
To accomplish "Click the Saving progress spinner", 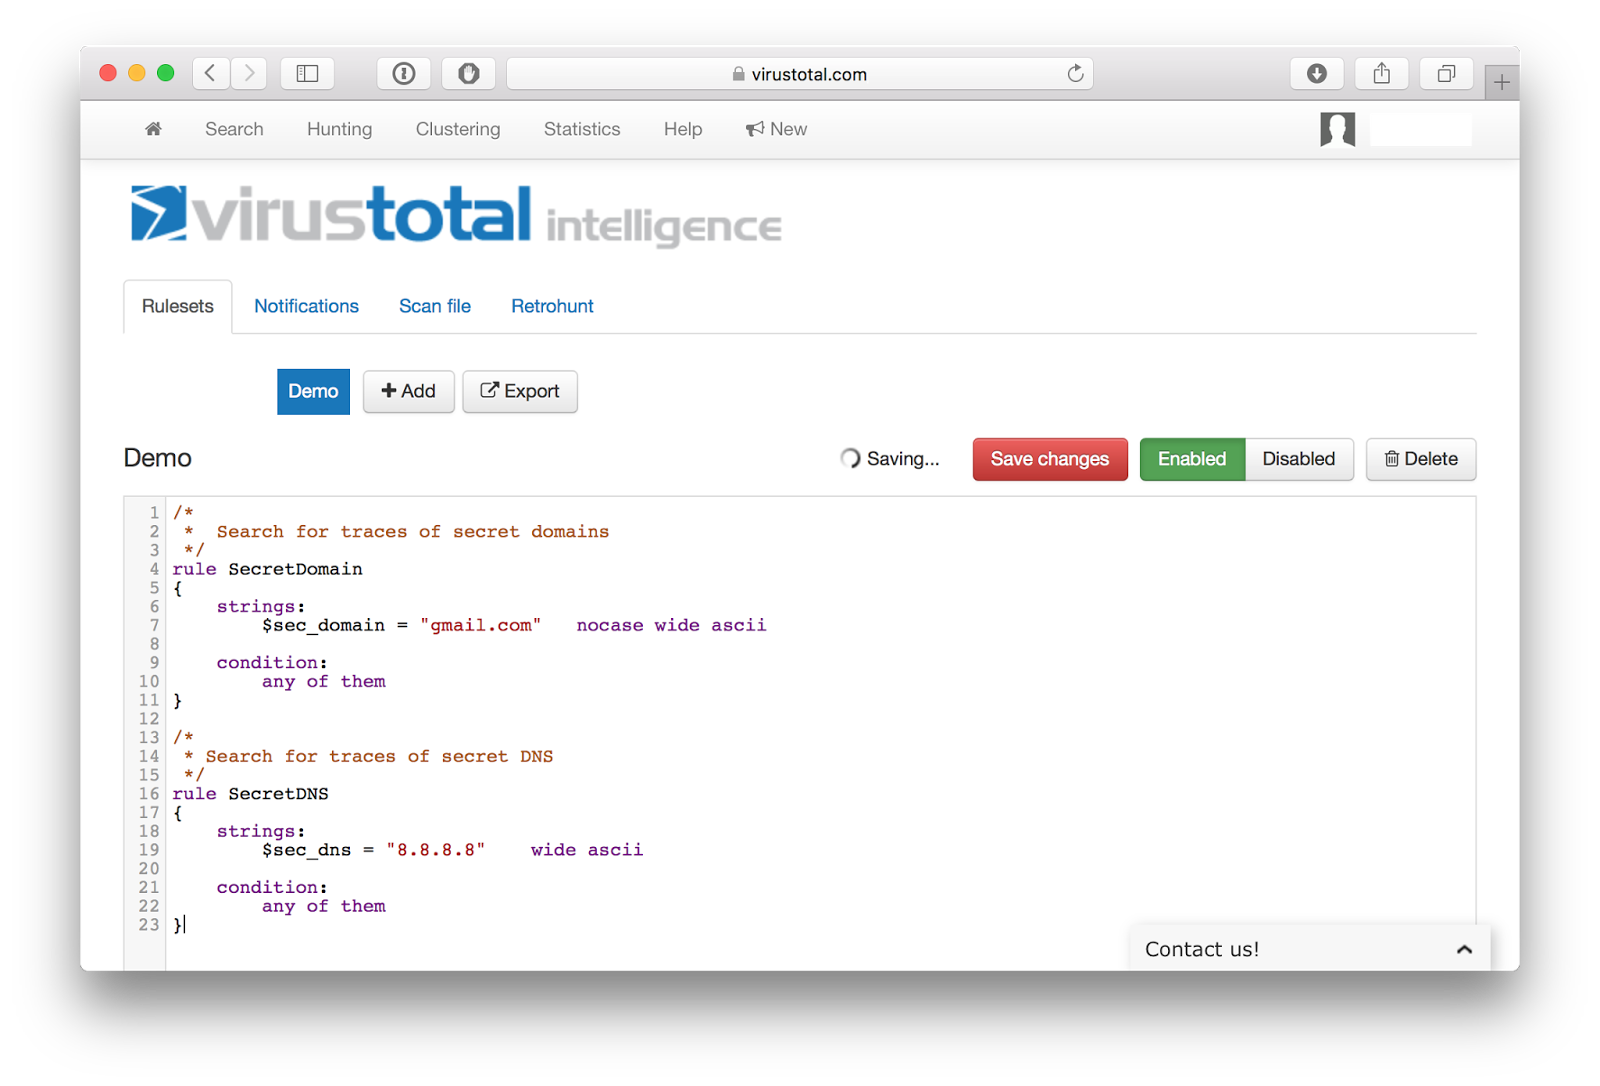I will pos(848,458).
